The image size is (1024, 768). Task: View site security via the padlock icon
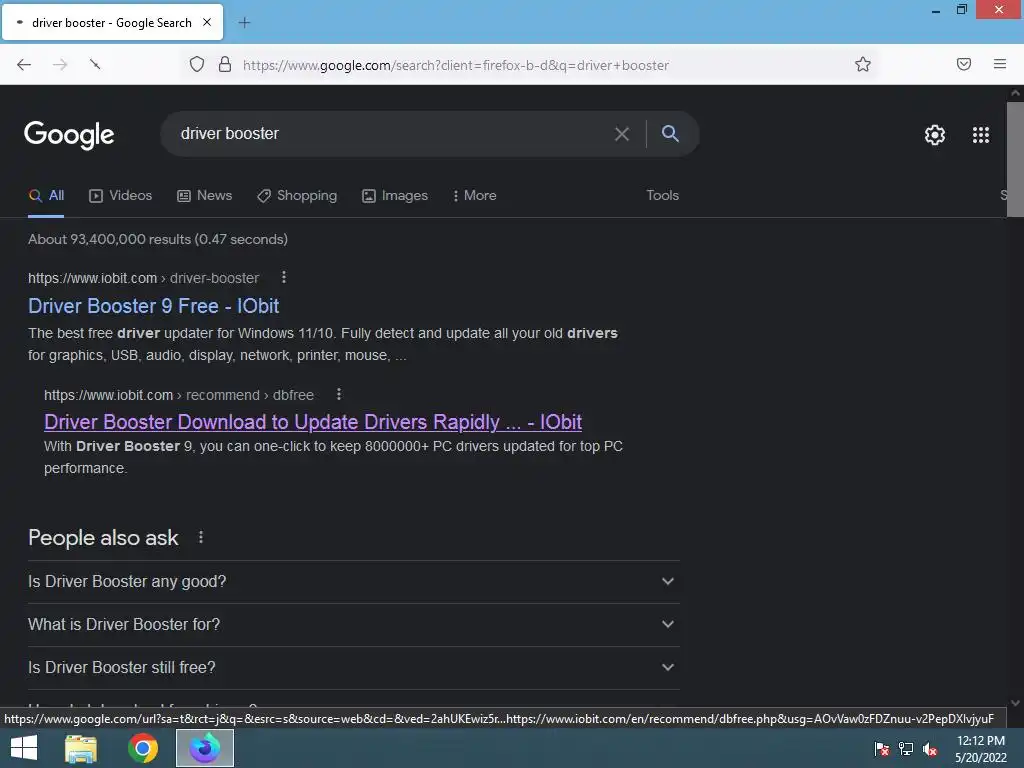tap(225, 64)
